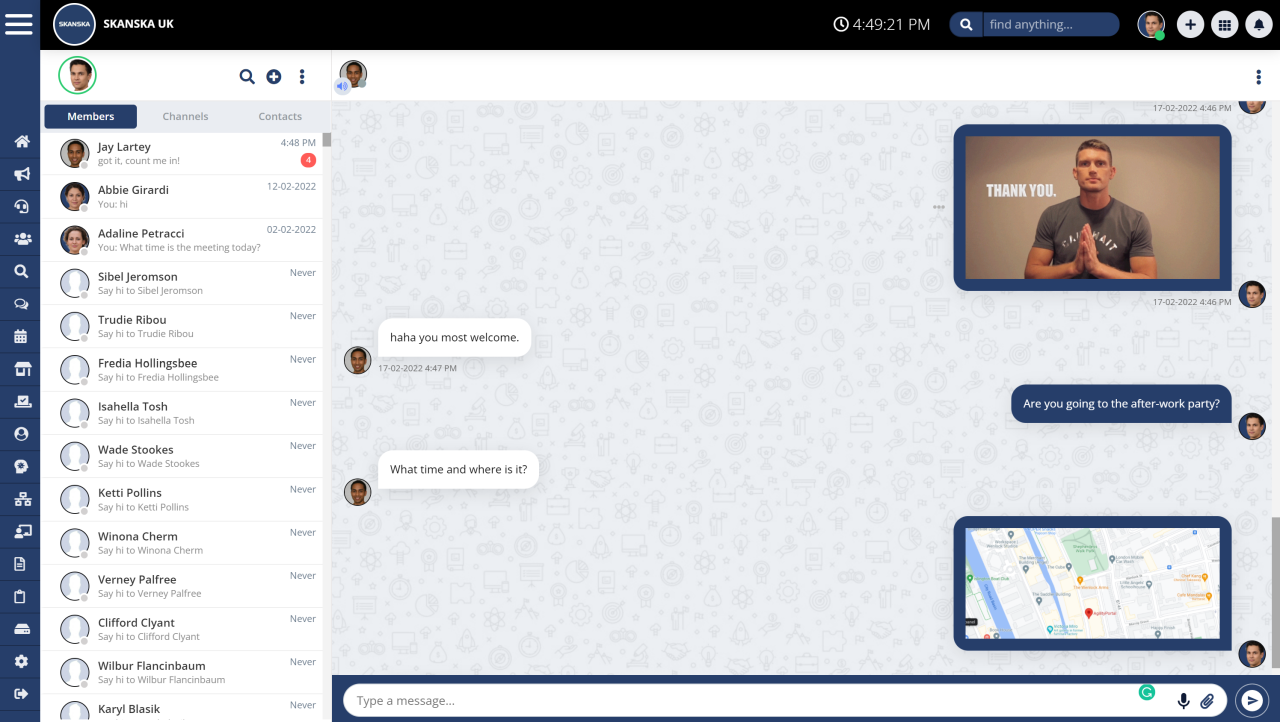Click the Logout icon at sidebar bottom
Image resolution: width=1280 pixels, height=722 pixels.
20,692
